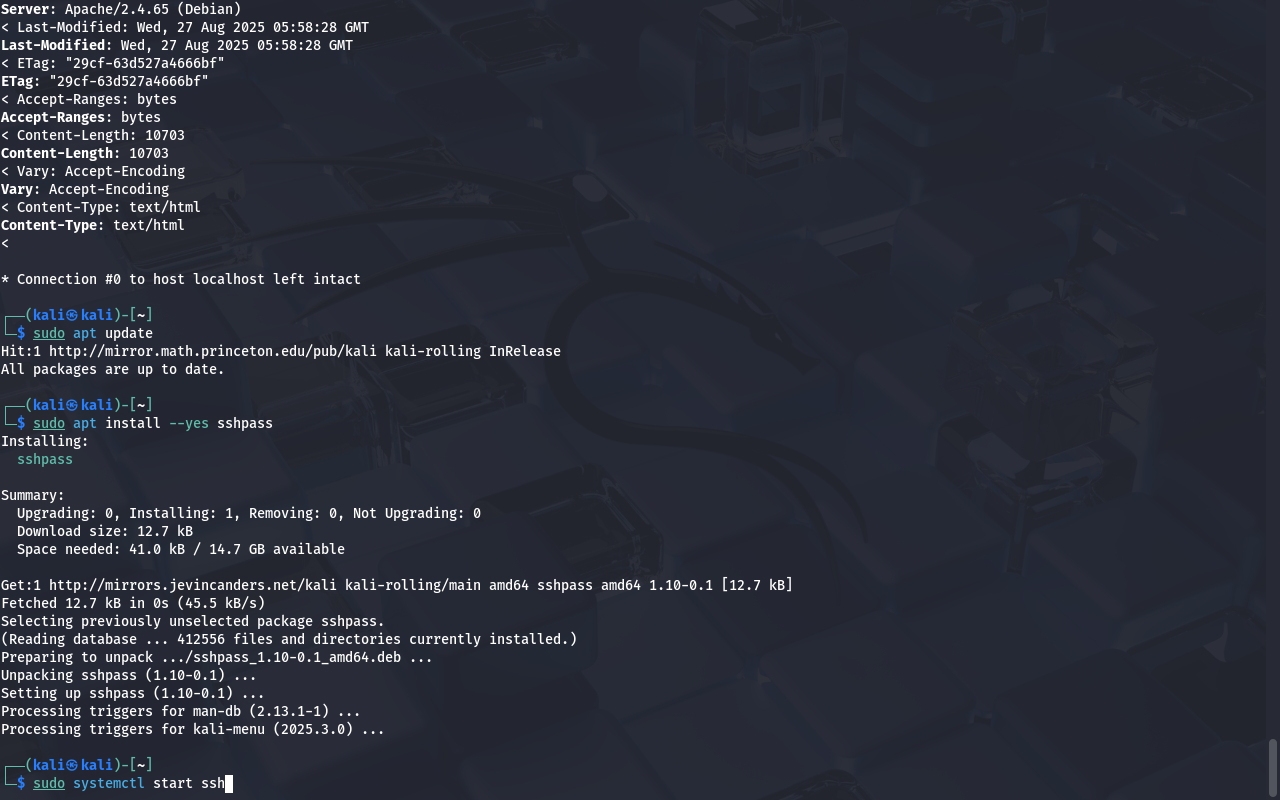Click 'sudo' in the systemctl command line
1280x800 pixels.
point(49,783)
